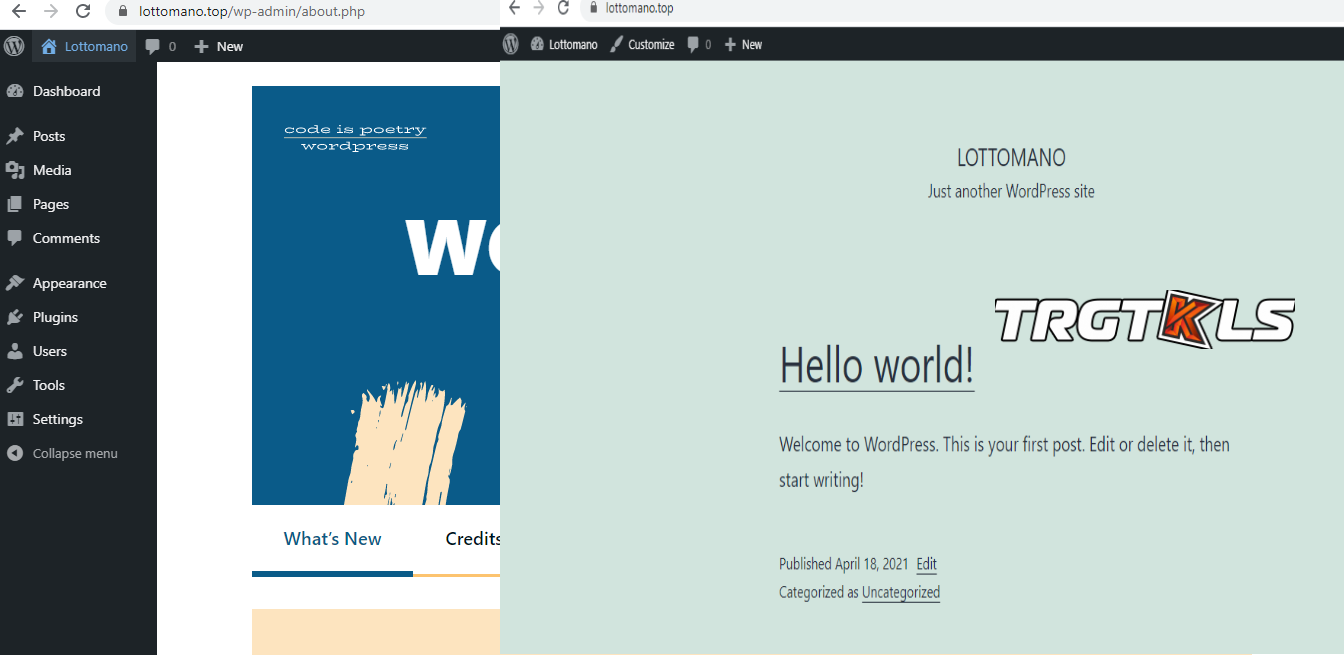Open the Settings menu in sidebar
This screenshot has width=1344, height=655.
tap(57, 419)
